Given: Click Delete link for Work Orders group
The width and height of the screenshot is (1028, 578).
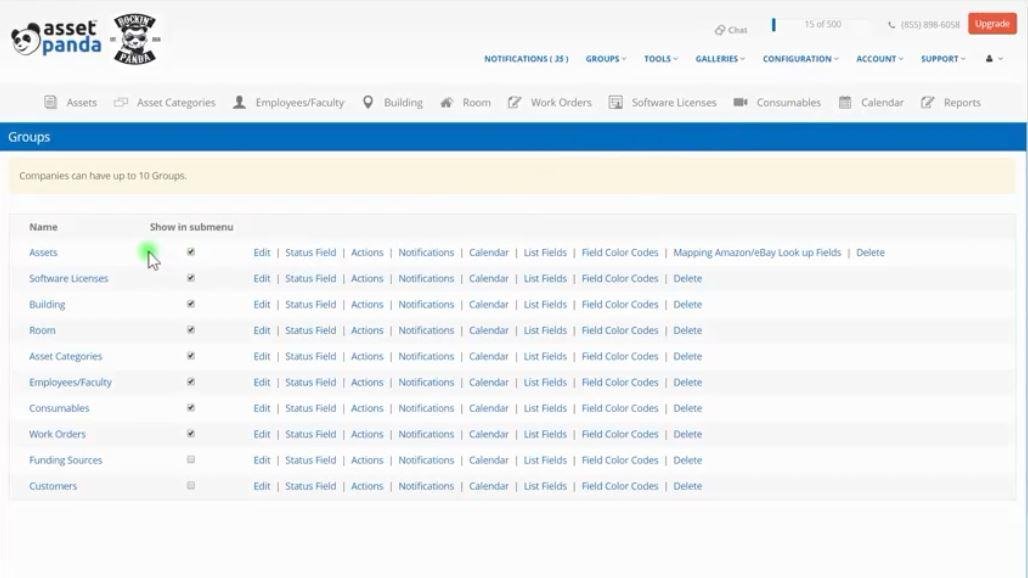Looking at the screenshot, I should pyautogui.click(x=687, y=434).
